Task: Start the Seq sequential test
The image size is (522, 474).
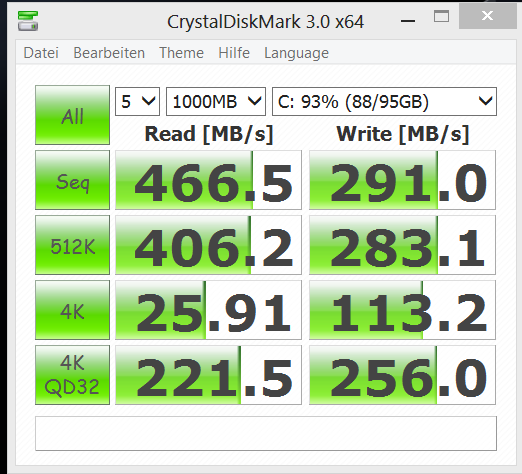Action: (72, 180)
